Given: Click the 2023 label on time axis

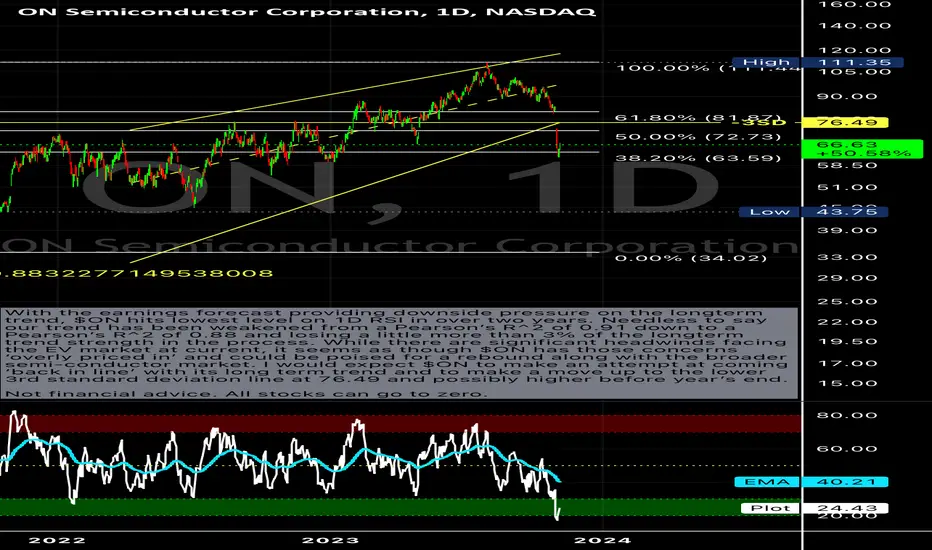Looking at the screenshot, I should pos(330,540).
